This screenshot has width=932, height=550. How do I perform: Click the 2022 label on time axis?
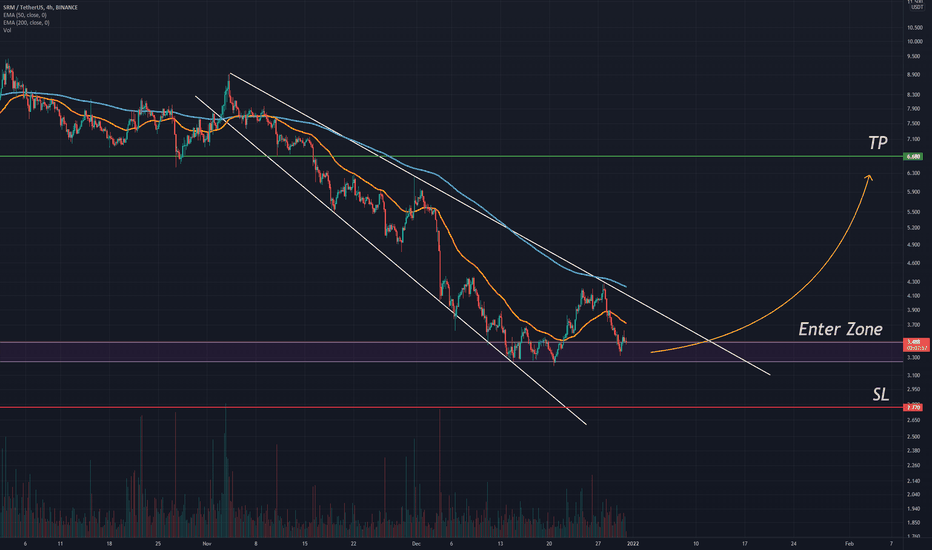pos(632,543)
